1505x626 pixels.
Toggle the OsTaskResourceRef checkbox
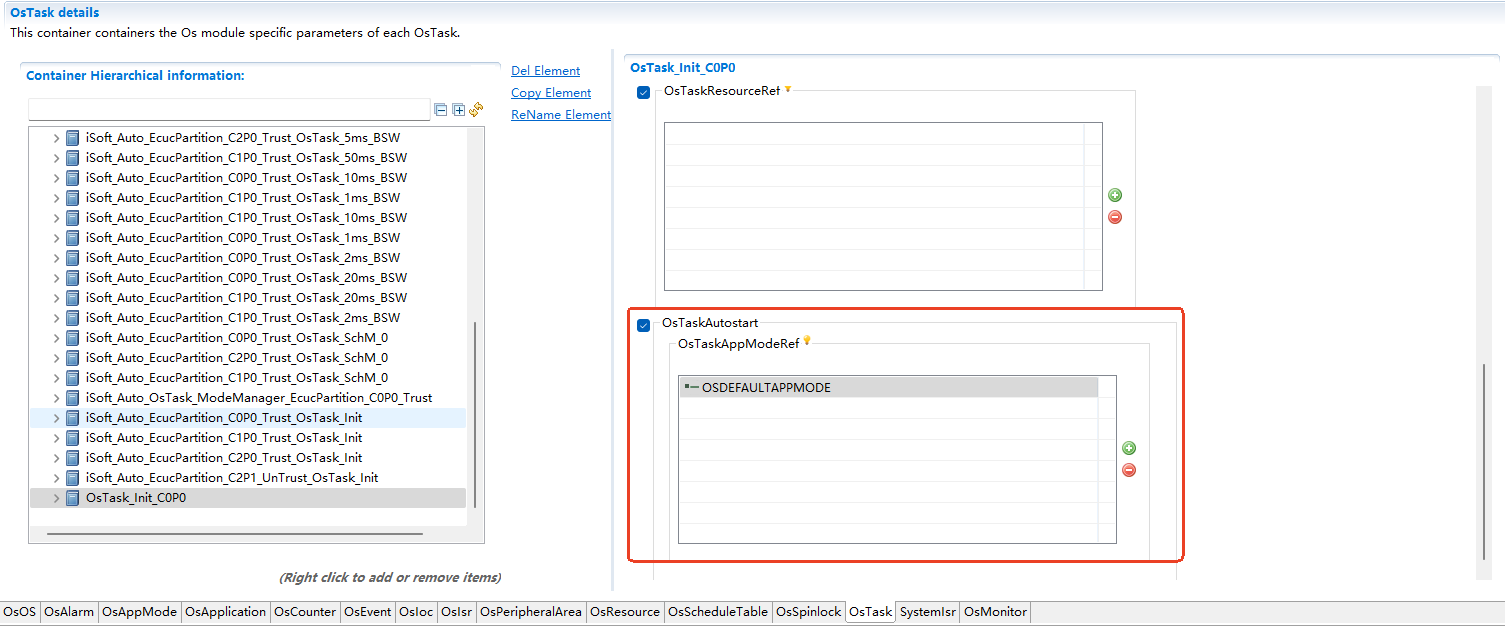[644, 93]
